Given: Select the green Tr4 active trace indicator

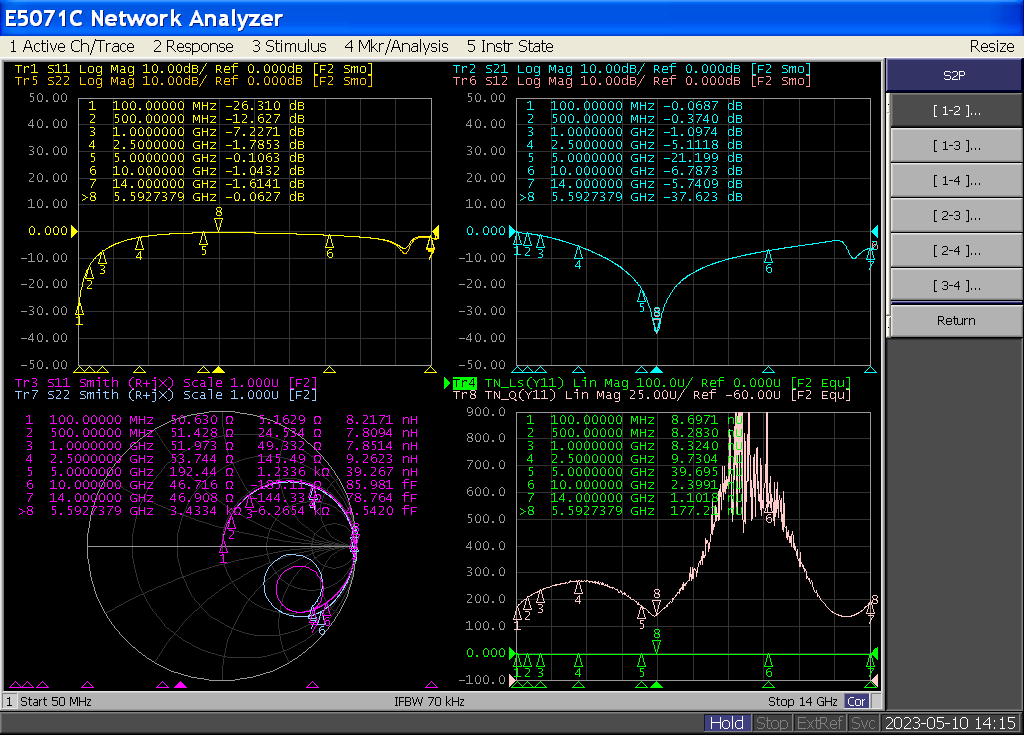Looking at the screenshot, I should pos(463,383).
